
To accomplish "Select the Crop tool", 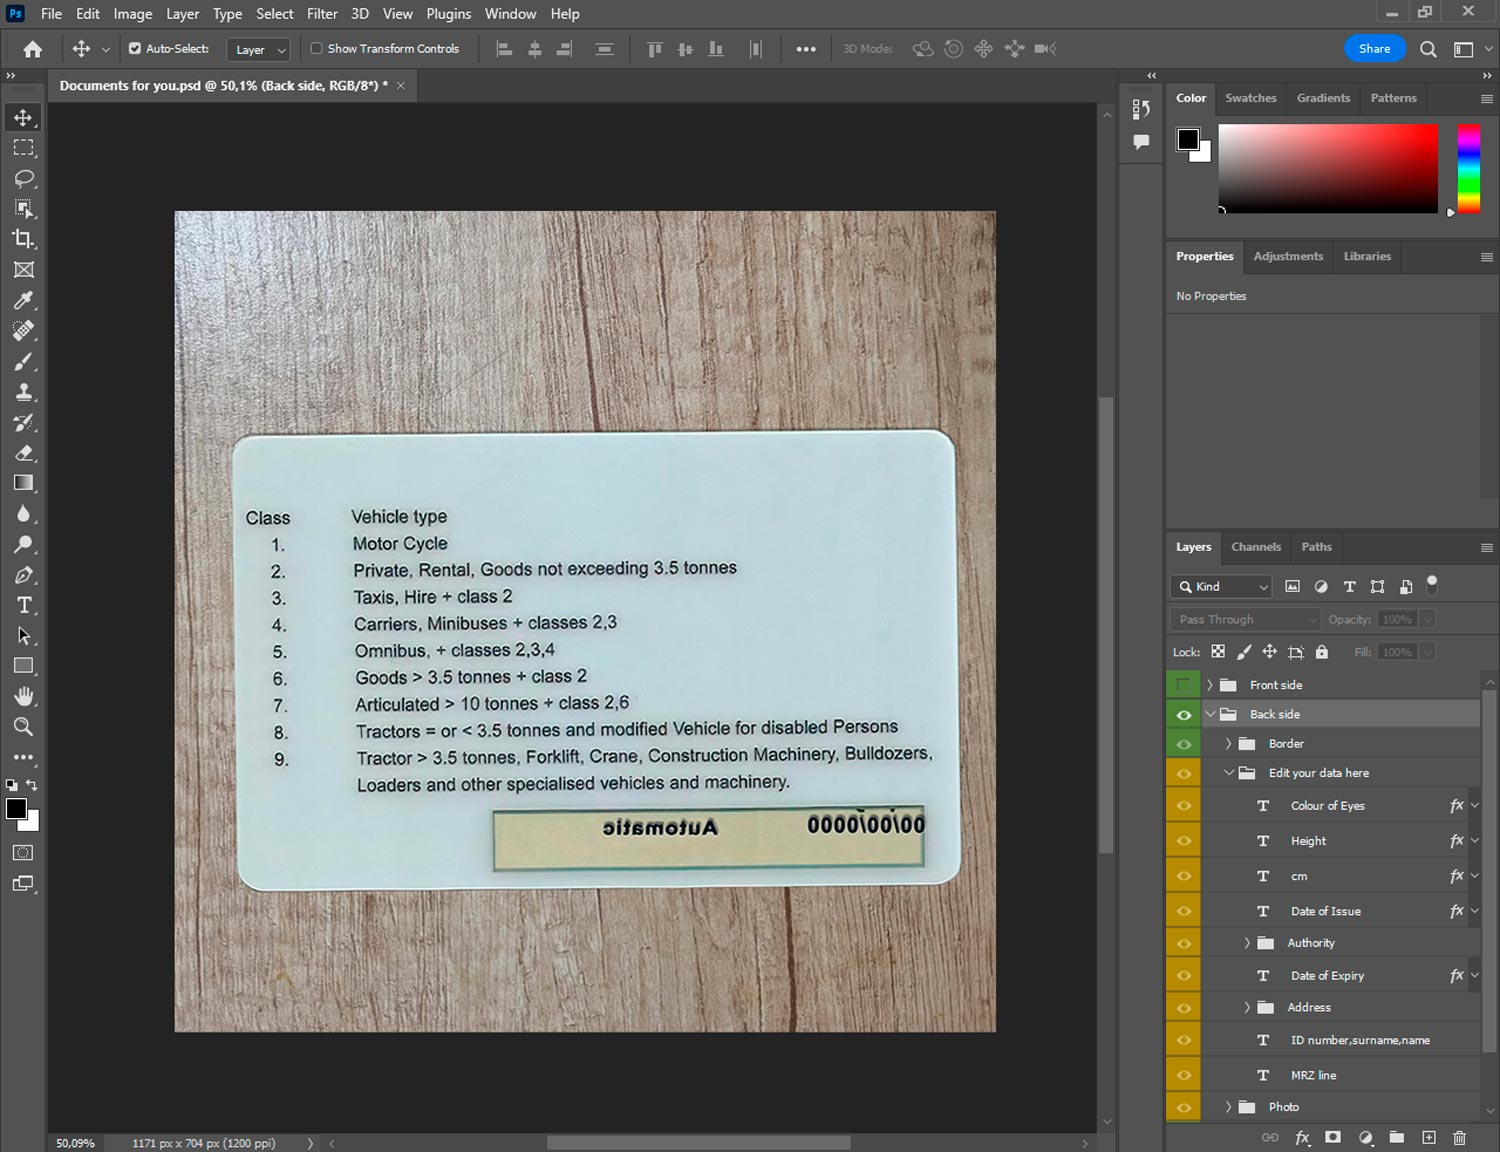I will click(x=23, y=239).
